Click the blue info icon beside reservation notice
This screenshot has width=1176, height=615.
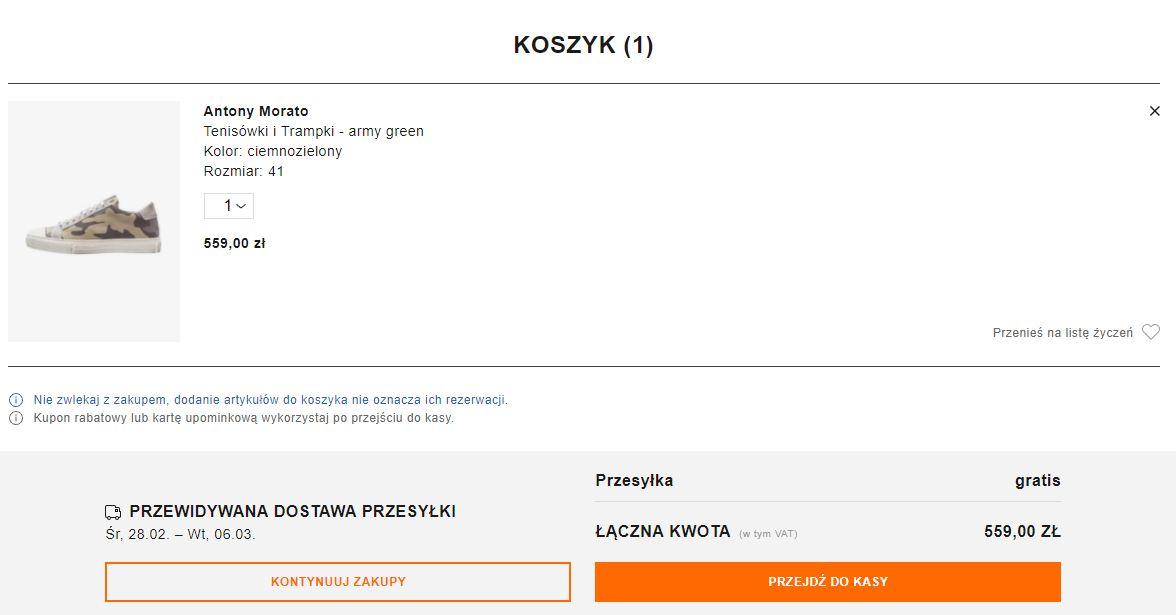[16, 400]
